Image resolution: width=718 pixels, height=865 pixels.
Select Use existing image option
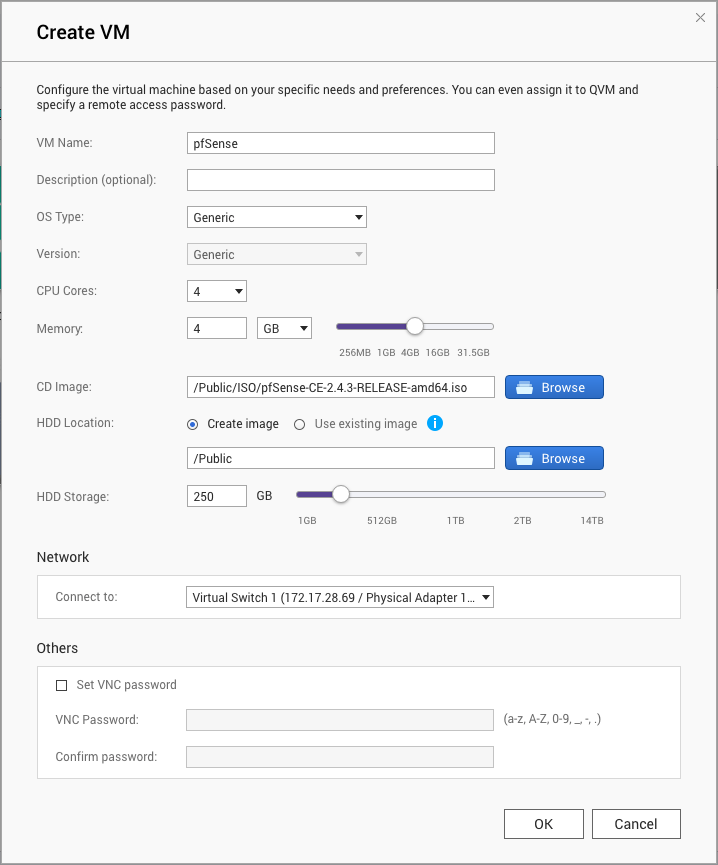point(299,424)
